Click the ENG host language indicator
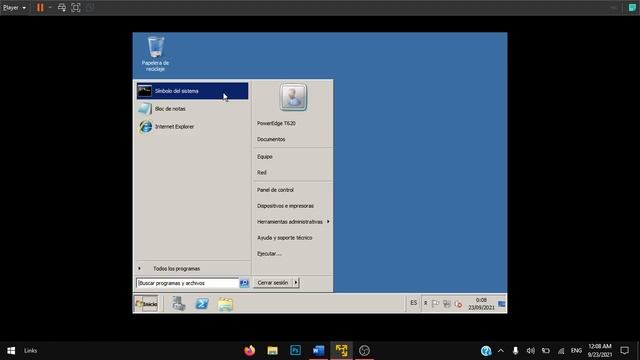 [576, 351]
